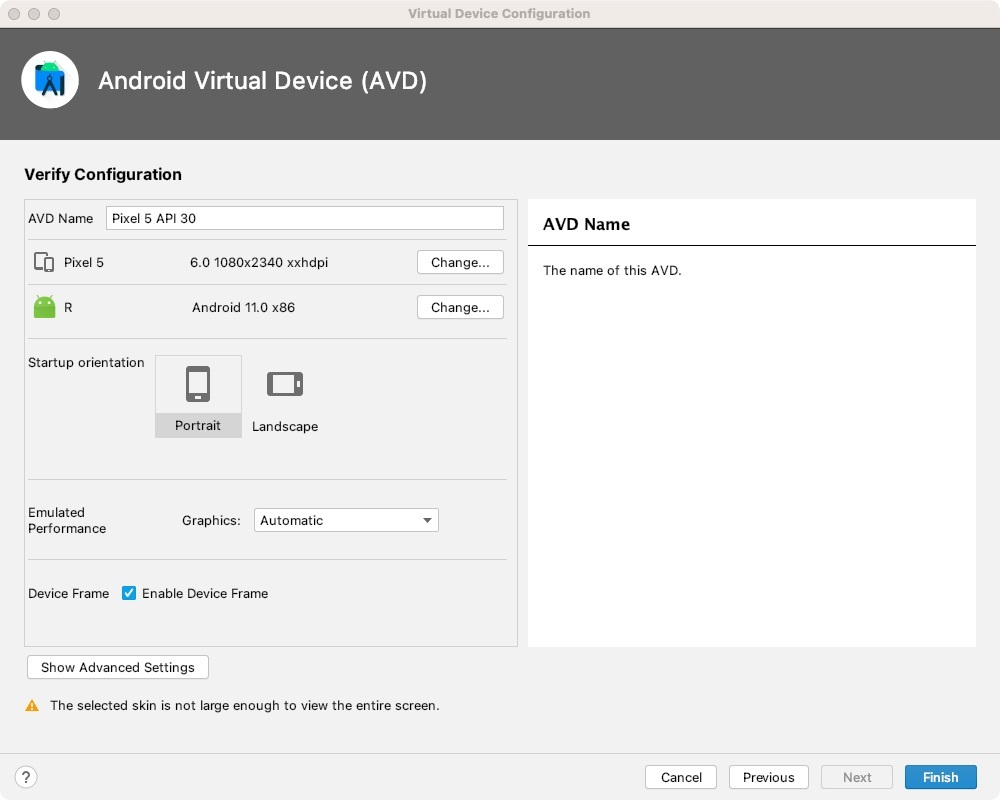Viewport: 1000px width, 800px height.
Task: Show Advanced Settings
Action: point(118,667)
